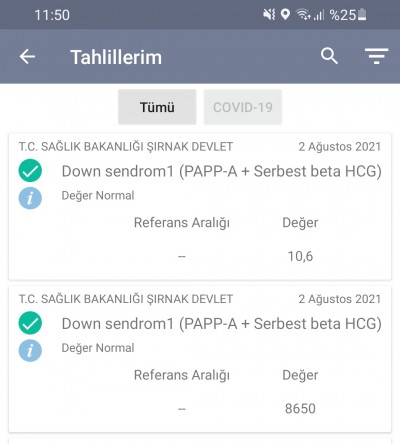Tap info icon on second test result

coord(30,350)
